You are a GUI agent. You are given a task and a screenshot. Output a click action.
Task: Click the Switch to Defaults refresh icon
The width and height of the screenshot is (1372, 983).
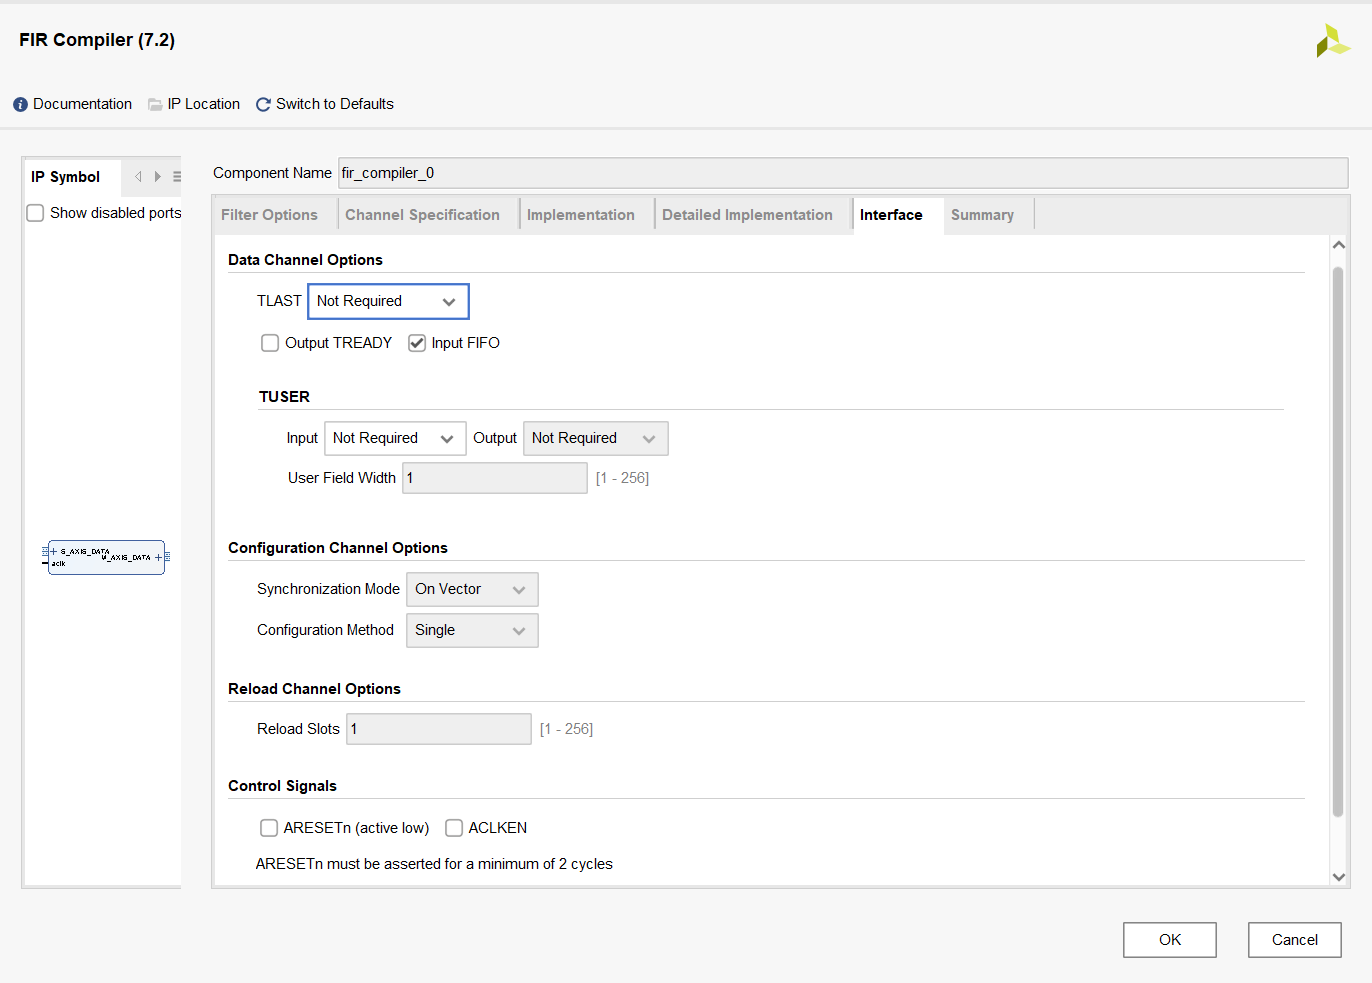coord(264,104)
